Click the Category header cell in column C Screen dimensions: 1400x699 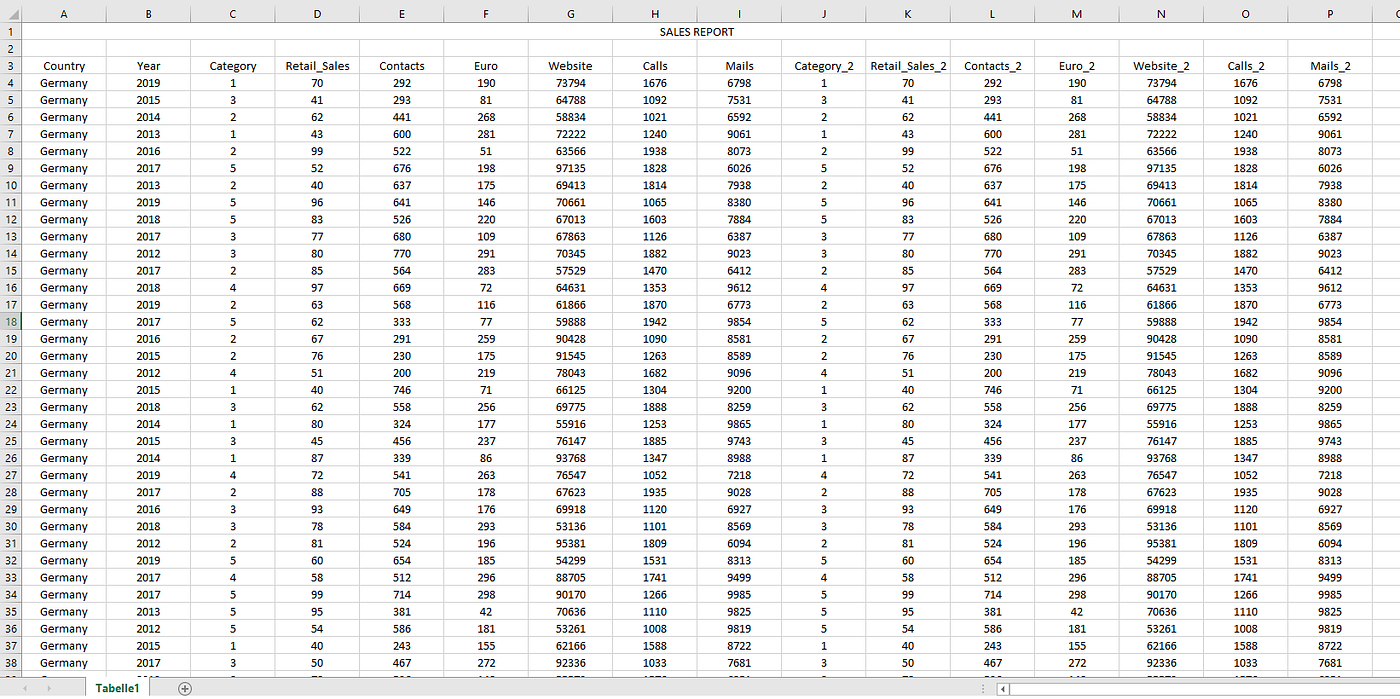(233, 66)
